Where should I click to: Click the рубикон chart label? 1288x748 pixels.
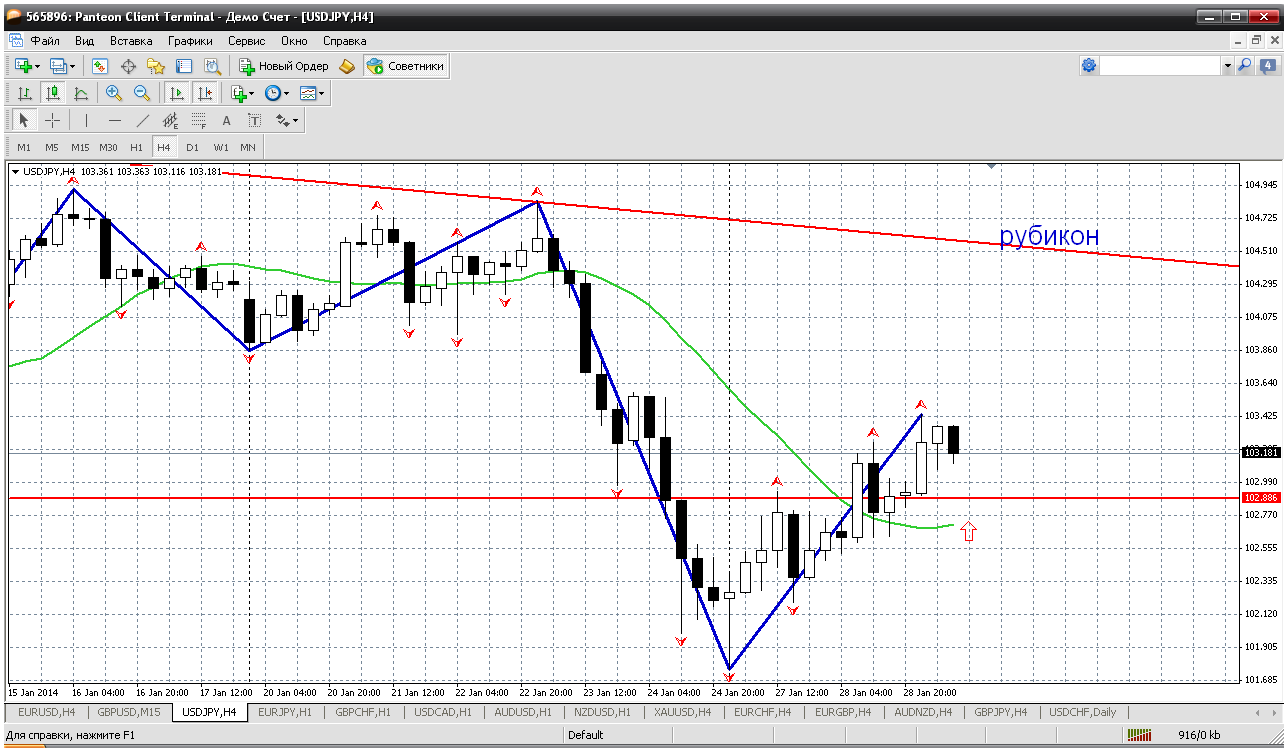pos(1049,236)
